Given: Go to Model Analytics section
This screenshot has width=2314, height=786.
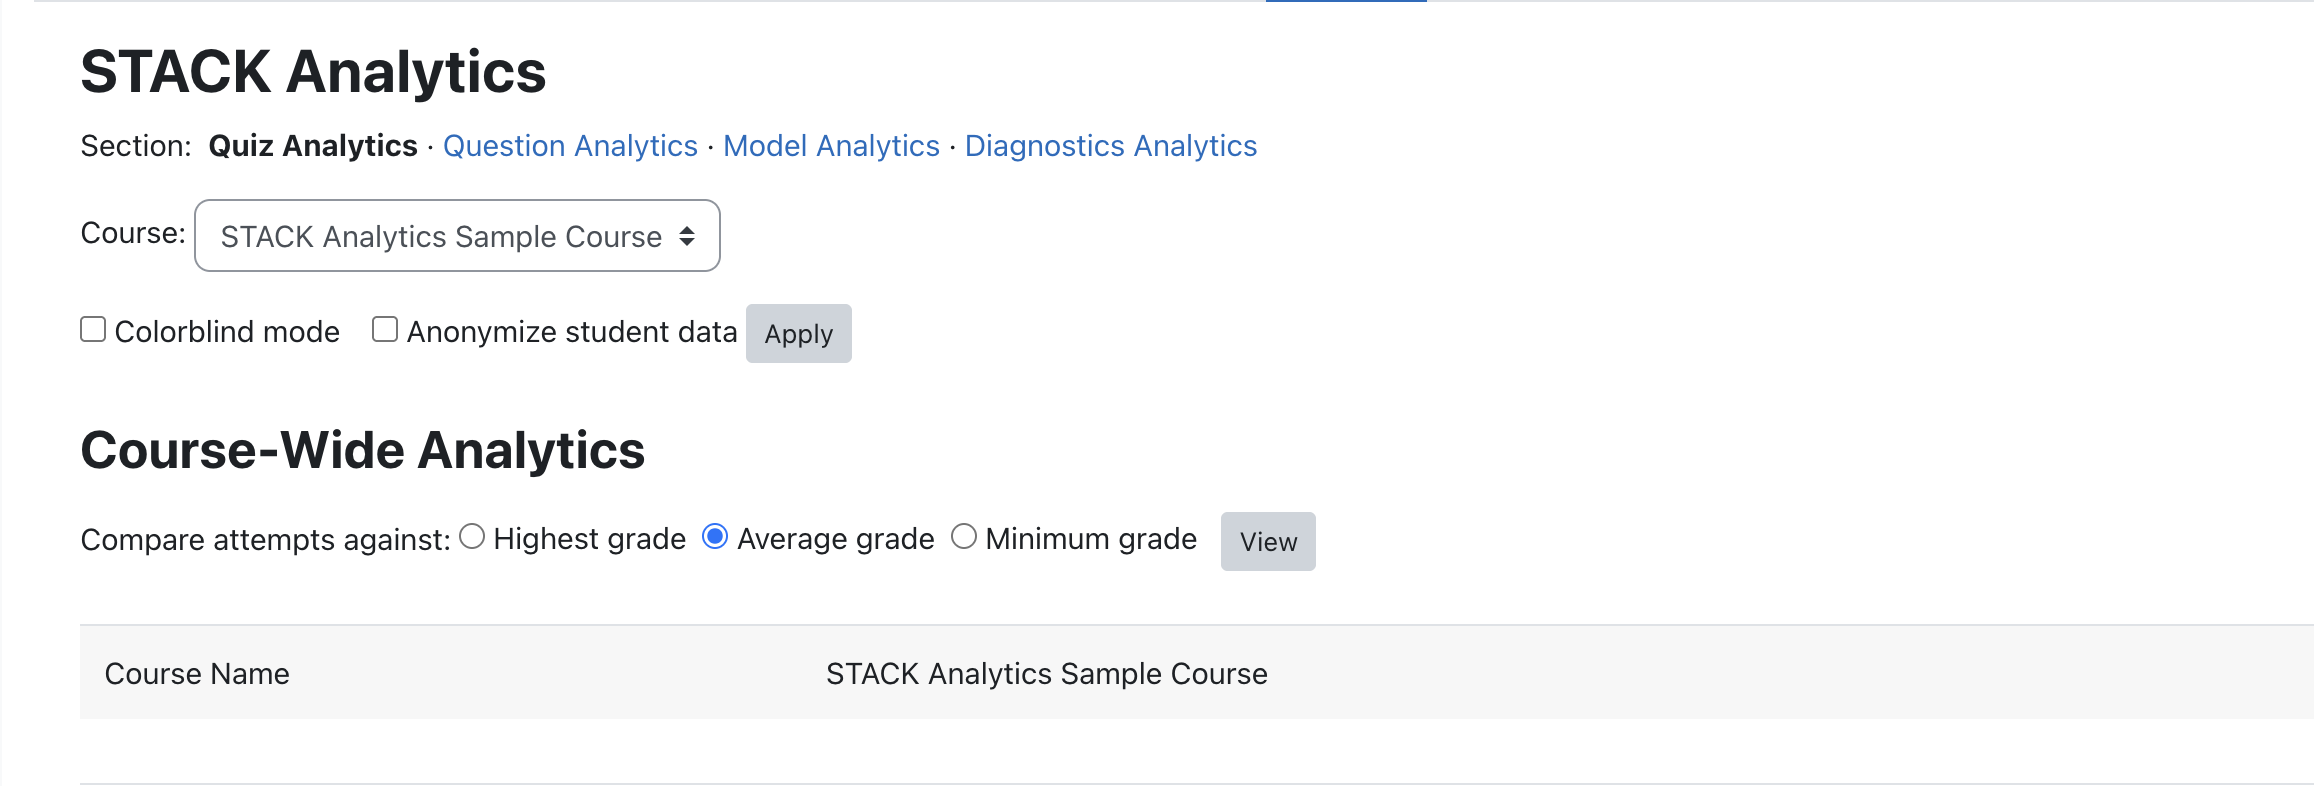Looking at the screenshot, I should coord(831,146).
